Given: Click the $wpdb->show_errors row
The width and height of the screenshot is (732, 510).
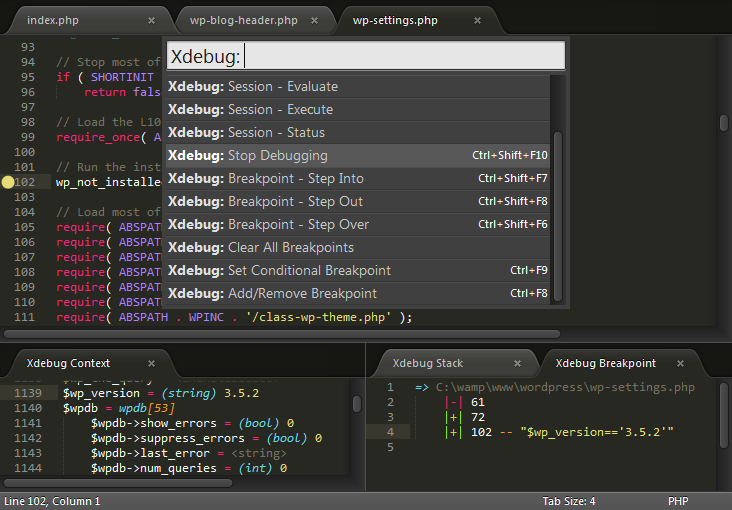Looking at the screenshot, I should 192,423.
